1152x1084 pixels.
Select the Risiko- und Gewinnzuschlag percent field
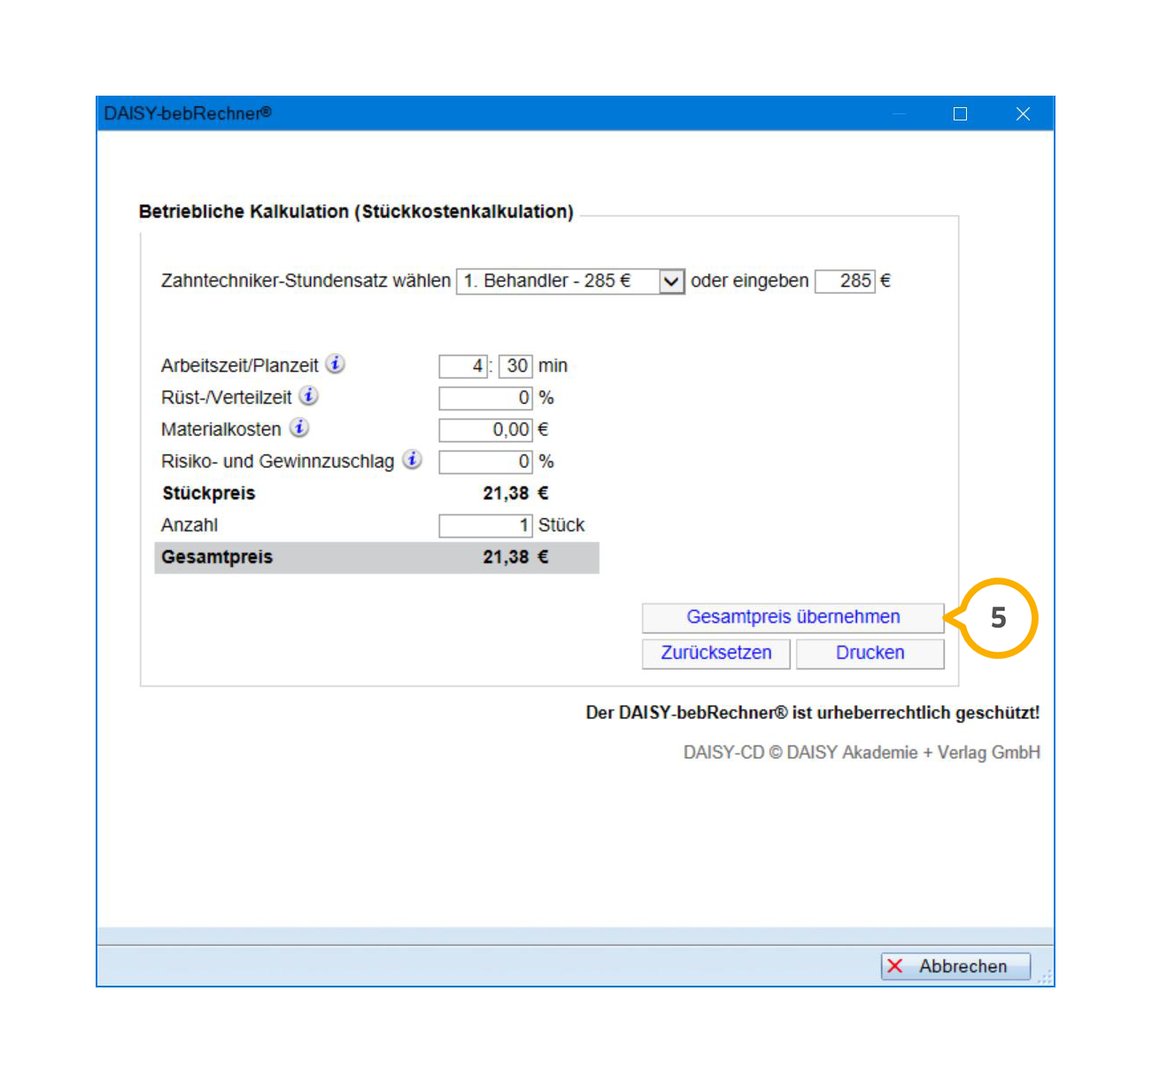tap(485, 462)
